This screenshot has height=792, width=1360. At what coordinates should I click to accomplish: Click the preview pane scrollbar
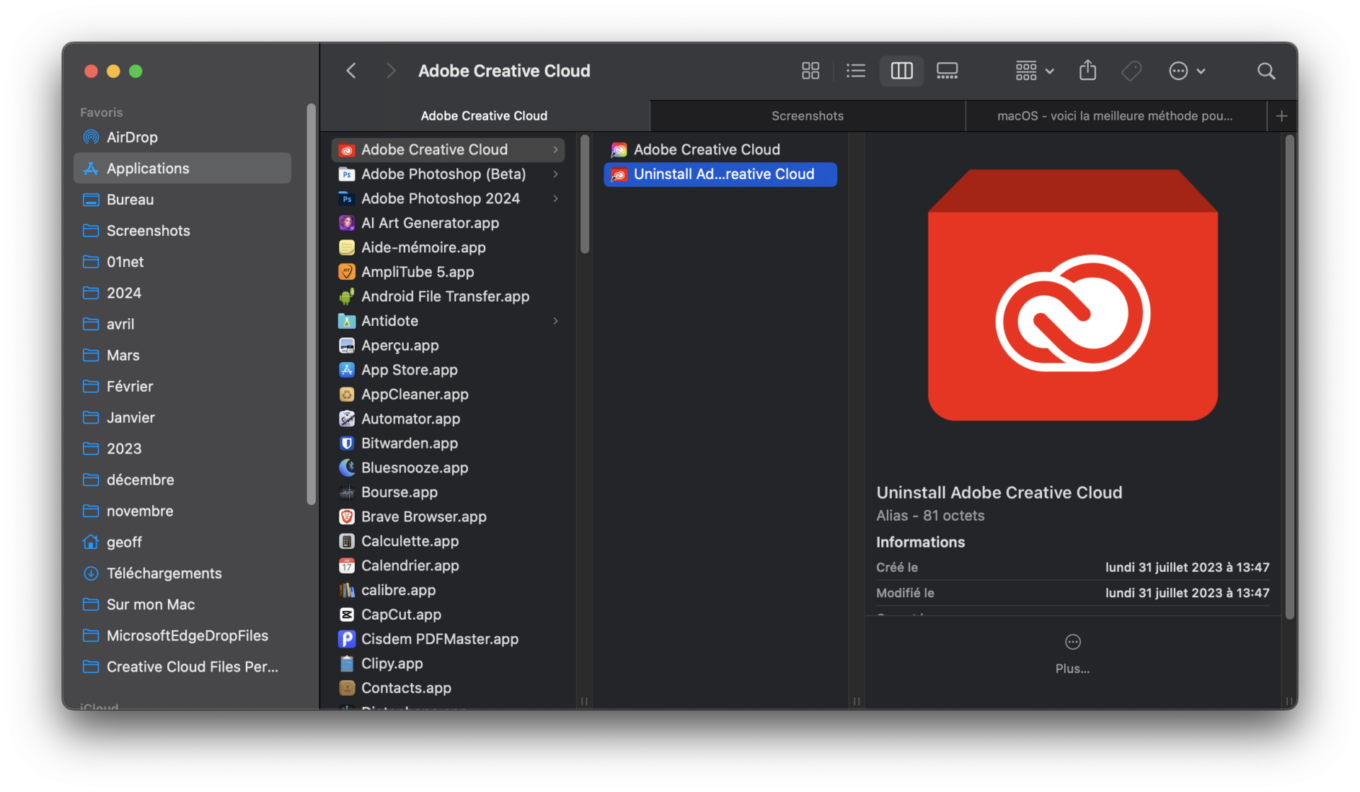click(x=1289, y=377)
